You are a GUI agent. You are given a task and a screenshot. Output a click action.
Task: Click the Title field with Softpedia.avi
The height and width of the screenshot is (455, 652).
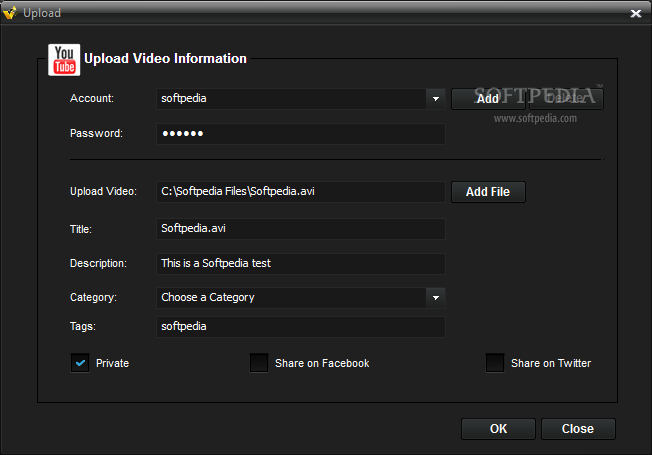click(301, 229)
